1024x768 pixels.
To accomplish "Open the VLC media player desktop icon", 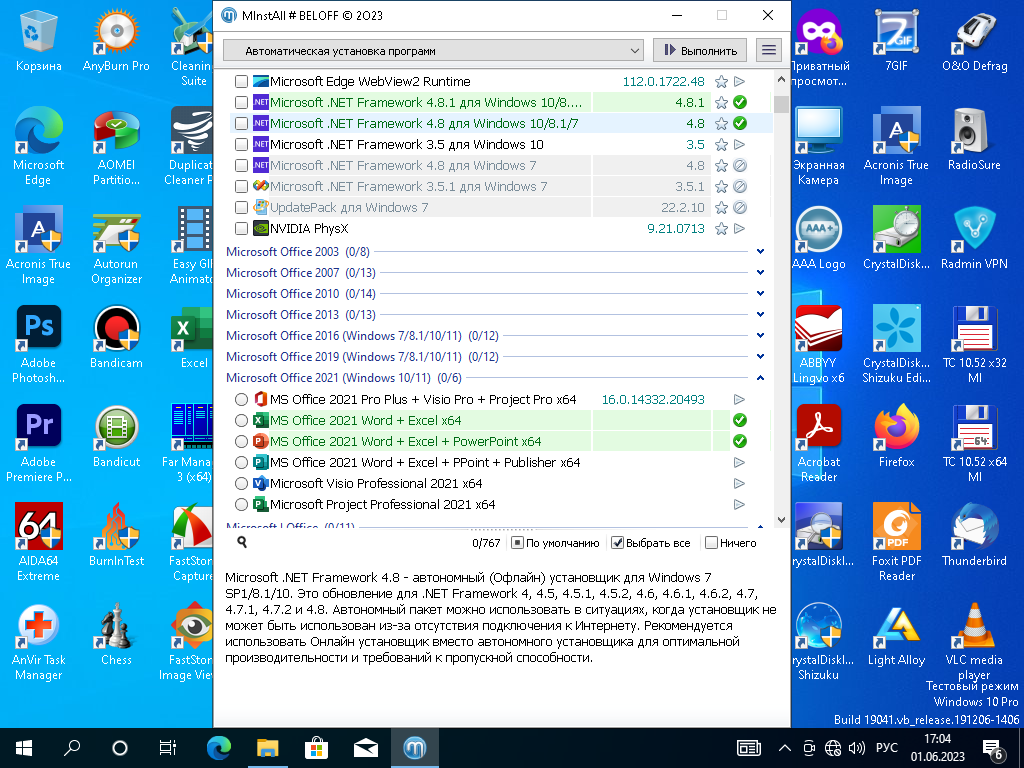I will (x=974, y=641).
